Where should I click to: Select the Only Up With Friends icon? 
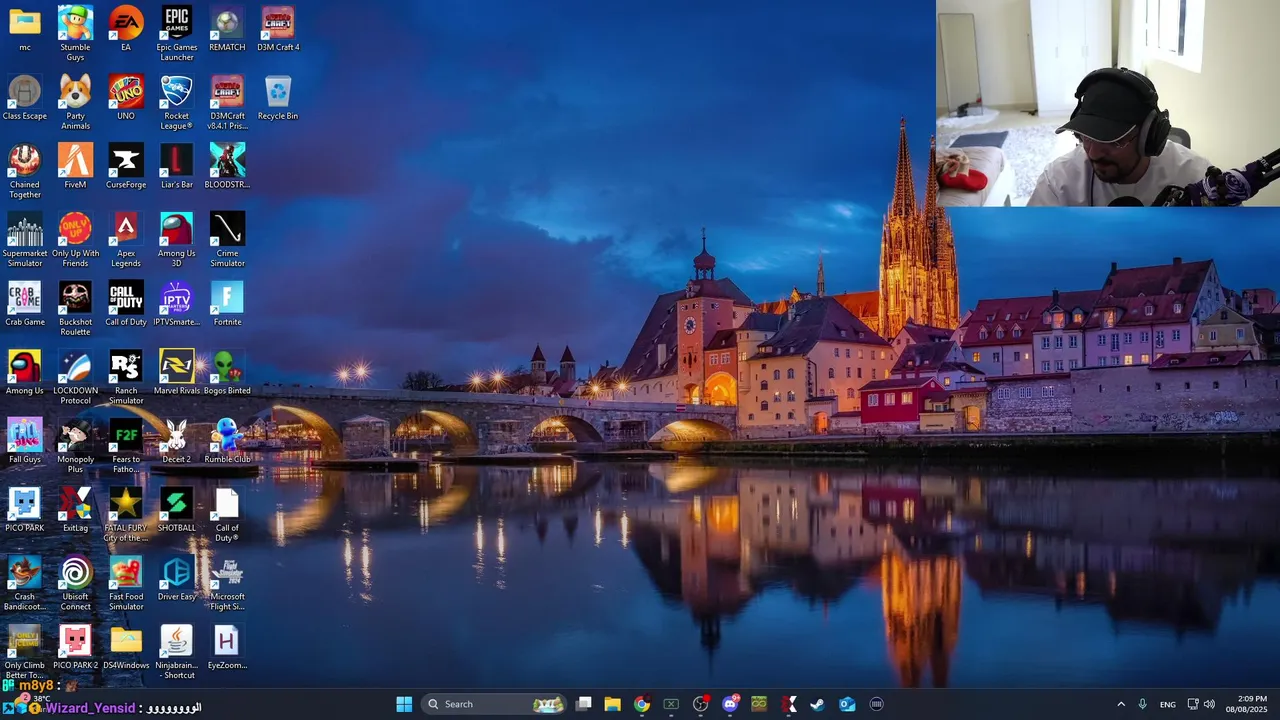[x=75, y=240]
